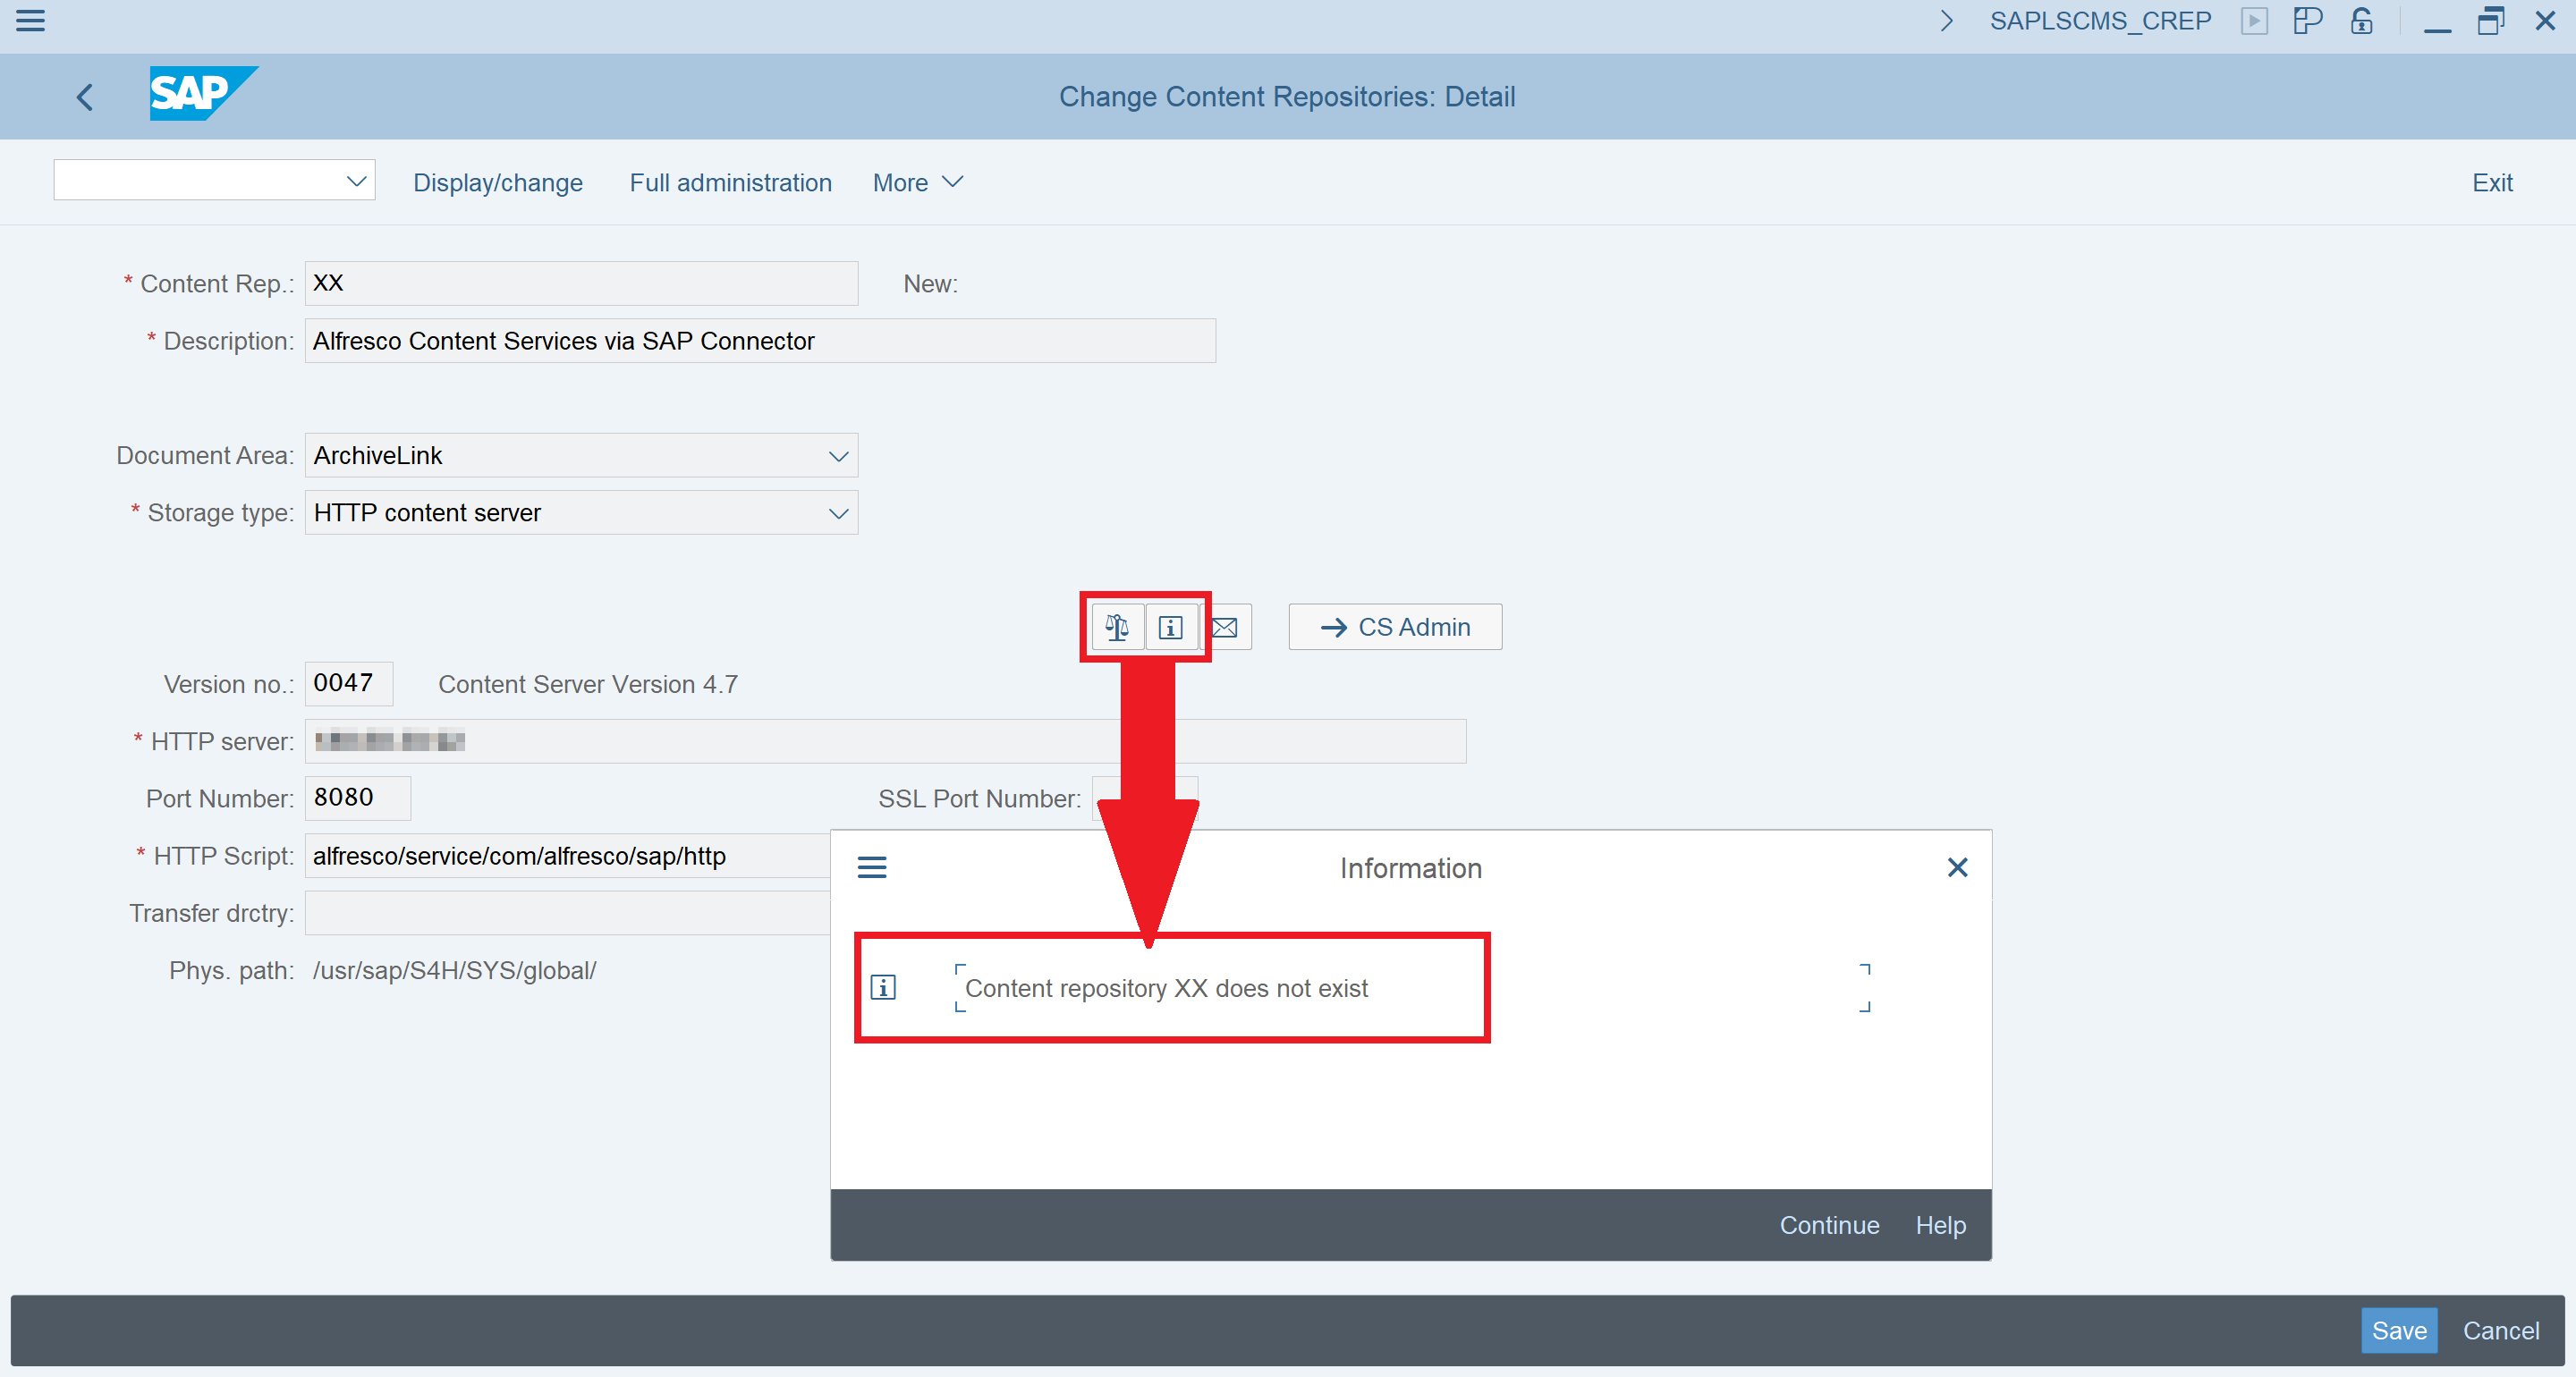
Task: Click the back arrow next to SAP logo
Action: click(84, 96)
